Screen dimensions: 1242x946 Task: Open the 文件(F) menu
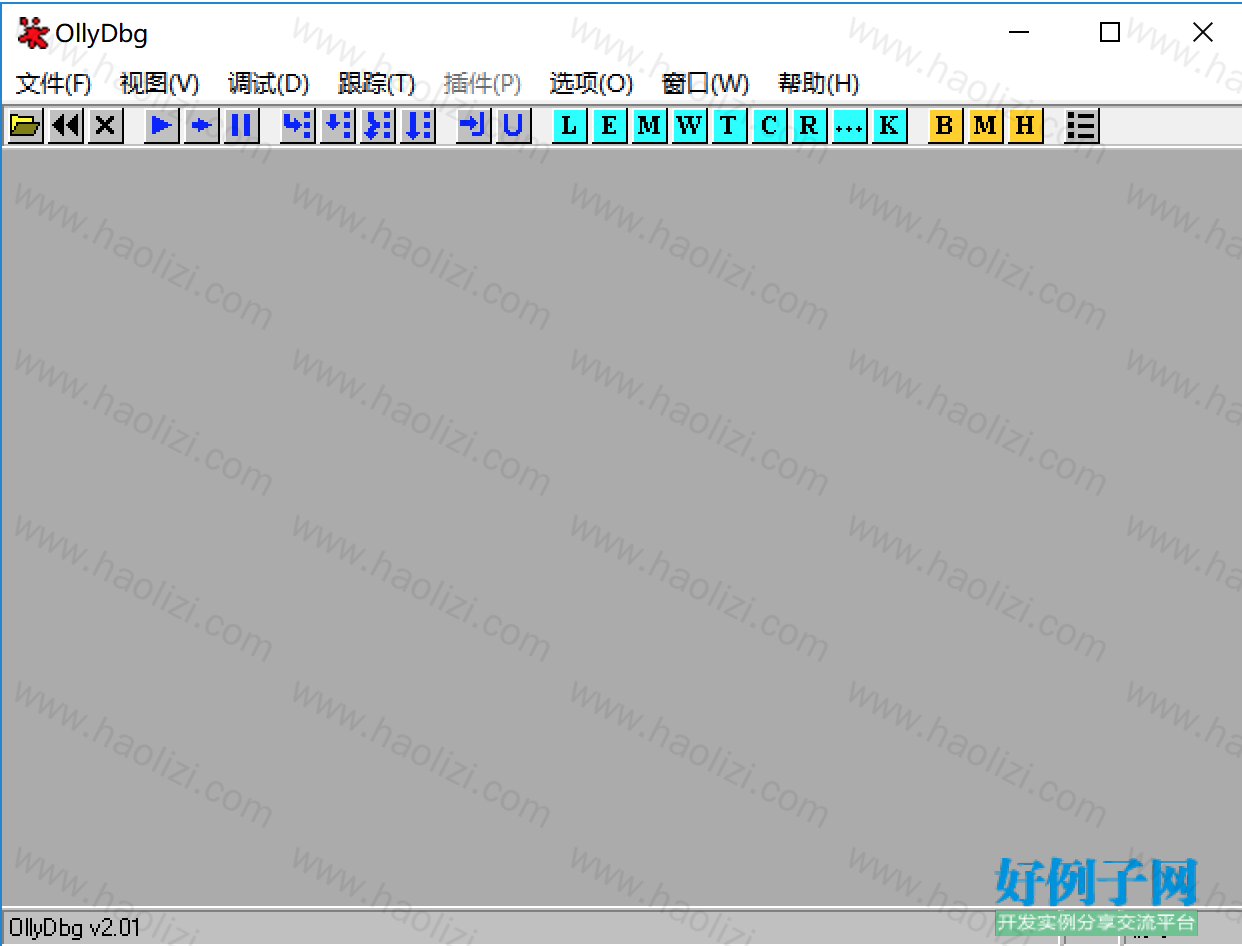(x=54, y=83)
